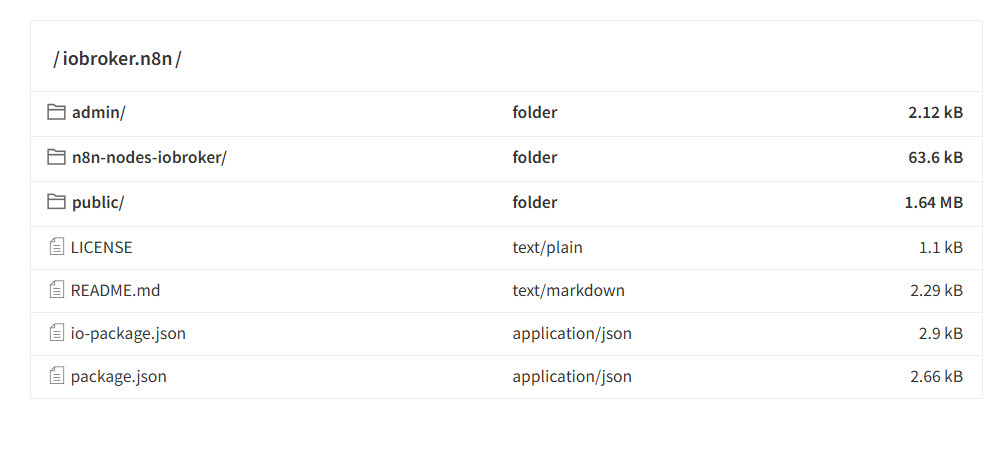The height and width of the screenshot is (464, 1001).
Task: Click the folder icon next to n8n-nodes-iobroker/
Action: [x=56, y=157]
